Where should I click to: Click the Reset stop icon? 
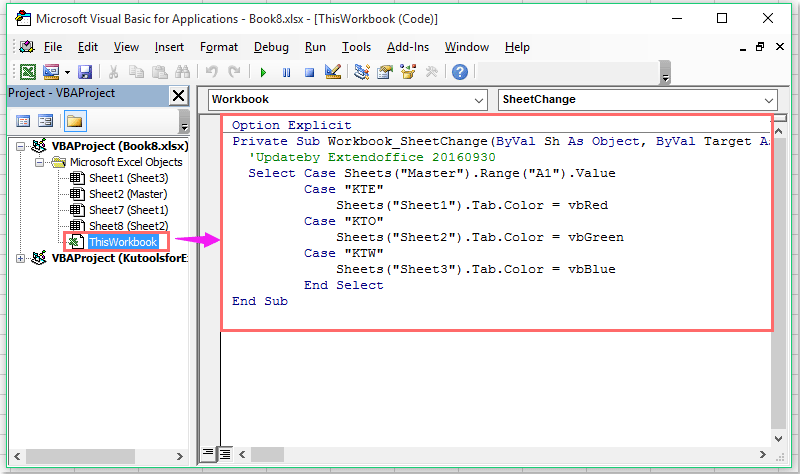point(309,72)
